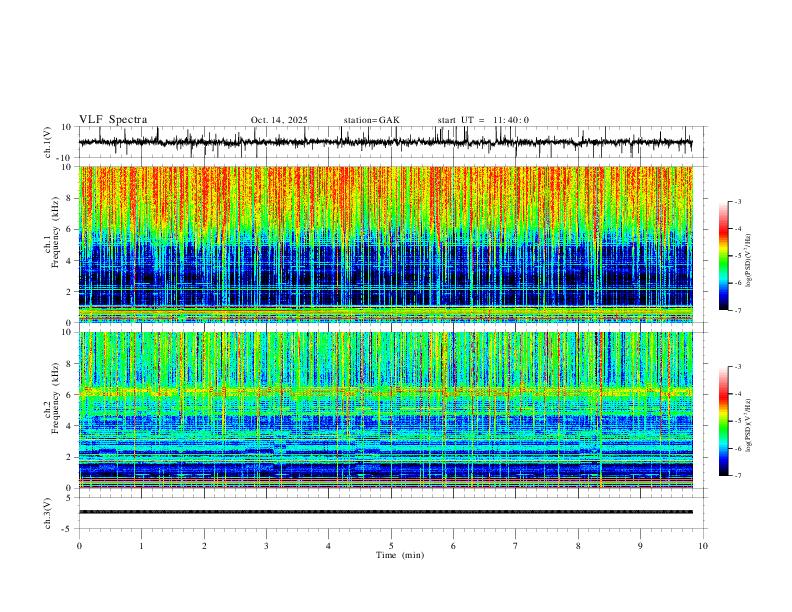The image size is (792, 612).
Task: Click the "4" kHz tick on ch.1 frequency axis
Action: pyautogui.click(x=69, y=261)
